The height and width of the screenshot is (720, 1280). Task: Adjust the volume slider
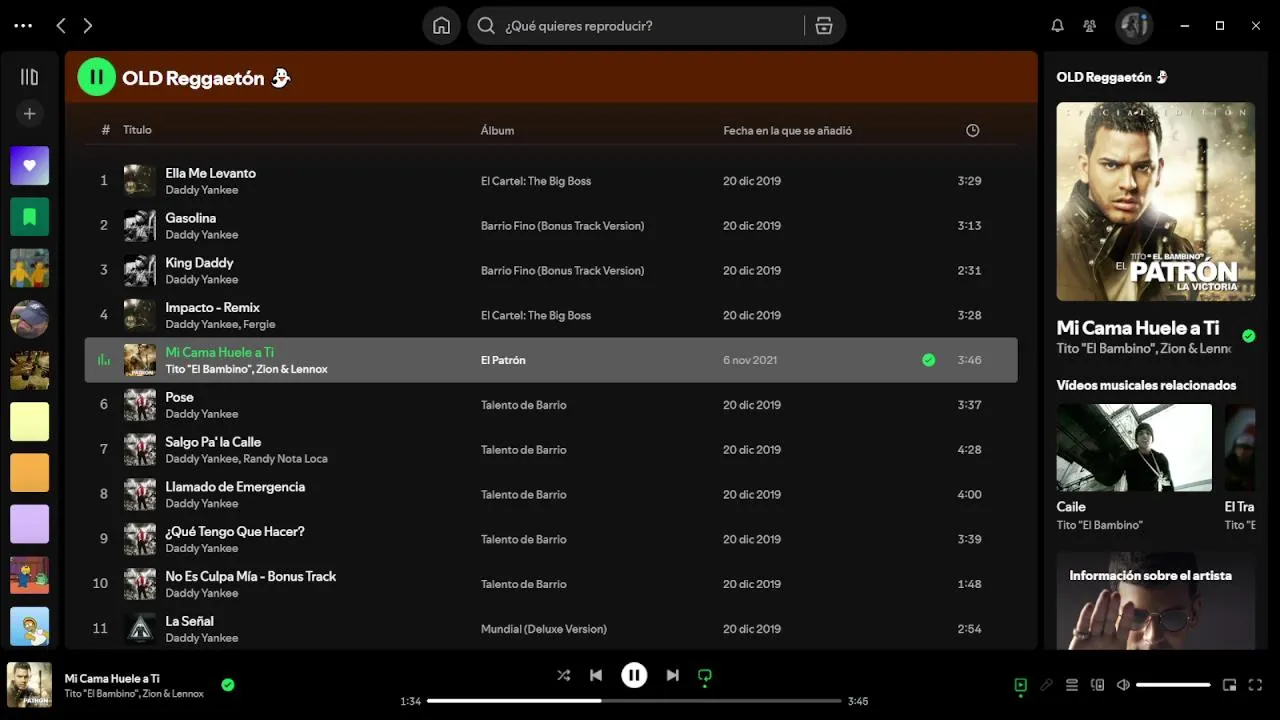(1174, 685)
